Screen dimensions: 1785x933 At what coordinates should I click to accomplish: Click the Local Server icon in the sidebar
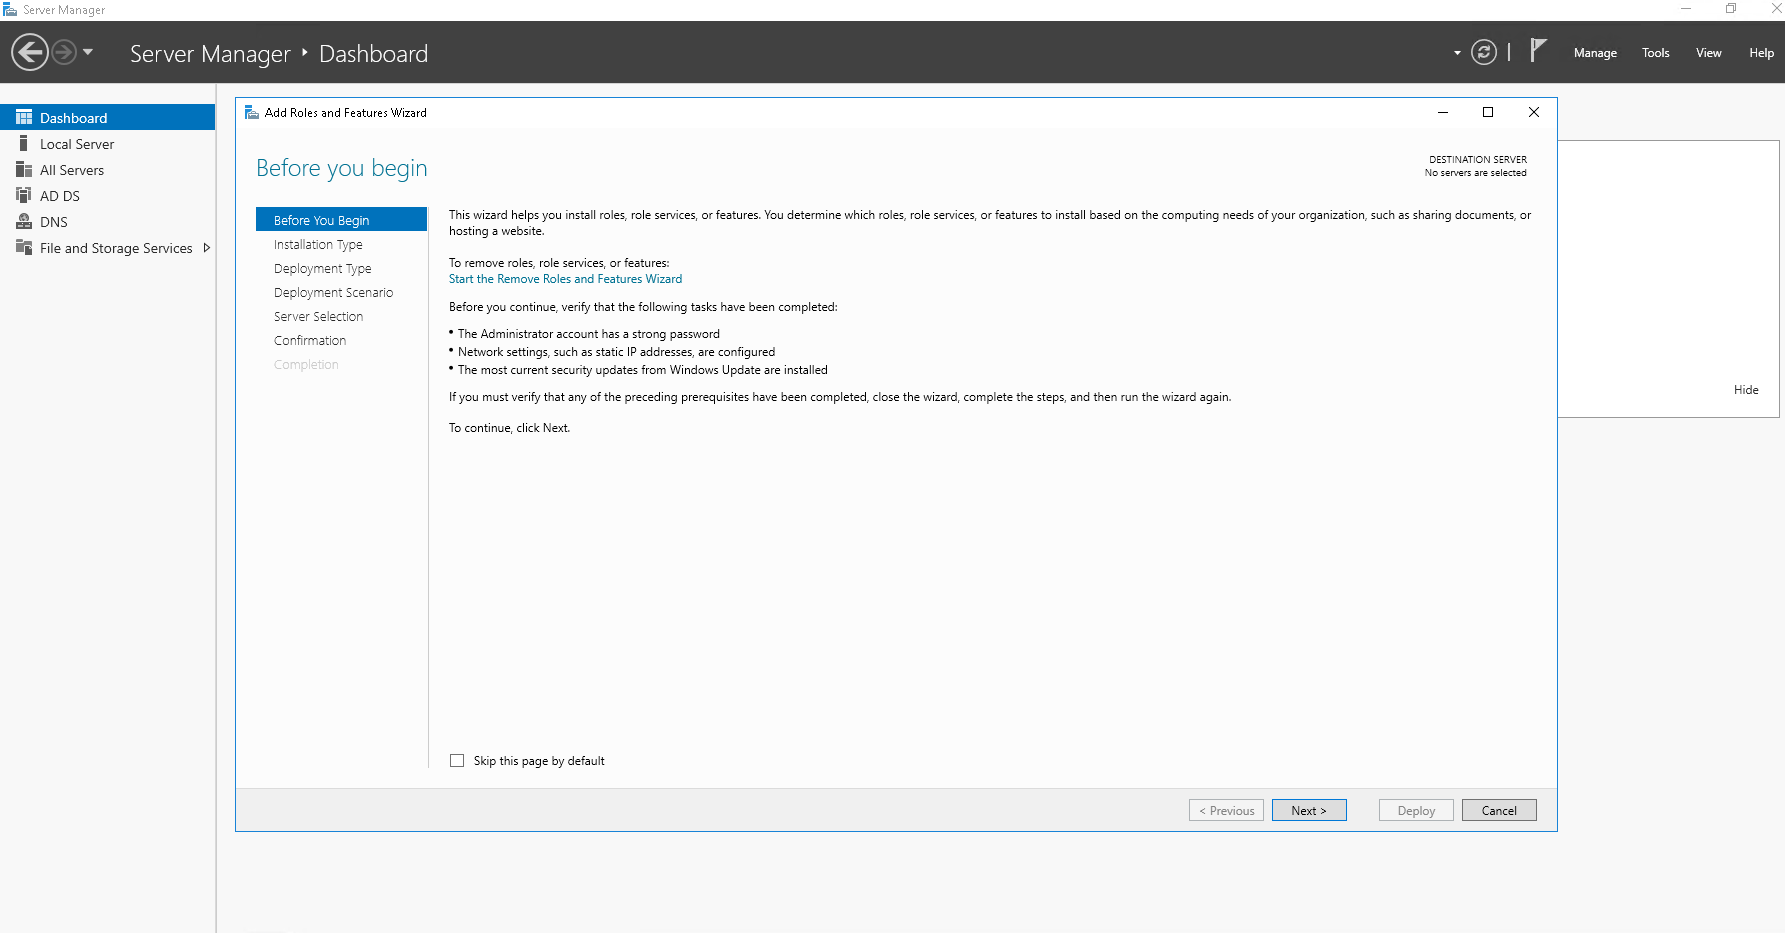point(24,143)
